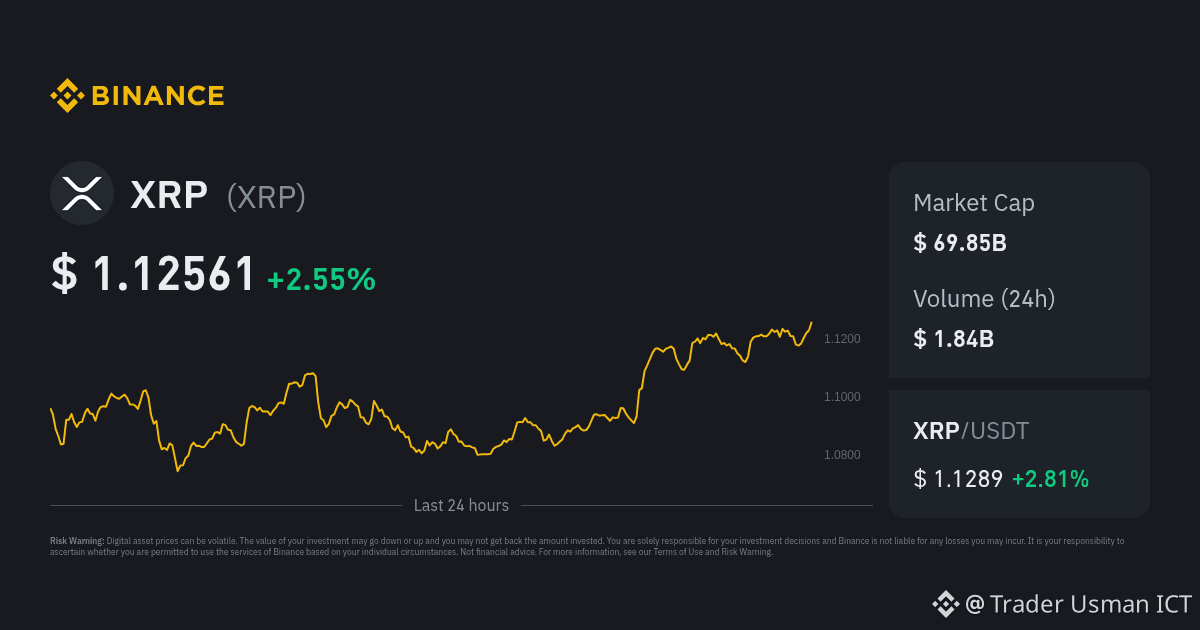Click the $ 69.85B market cap value
The height and width of the screenshot is (630, 1200).
click(960, 242)
